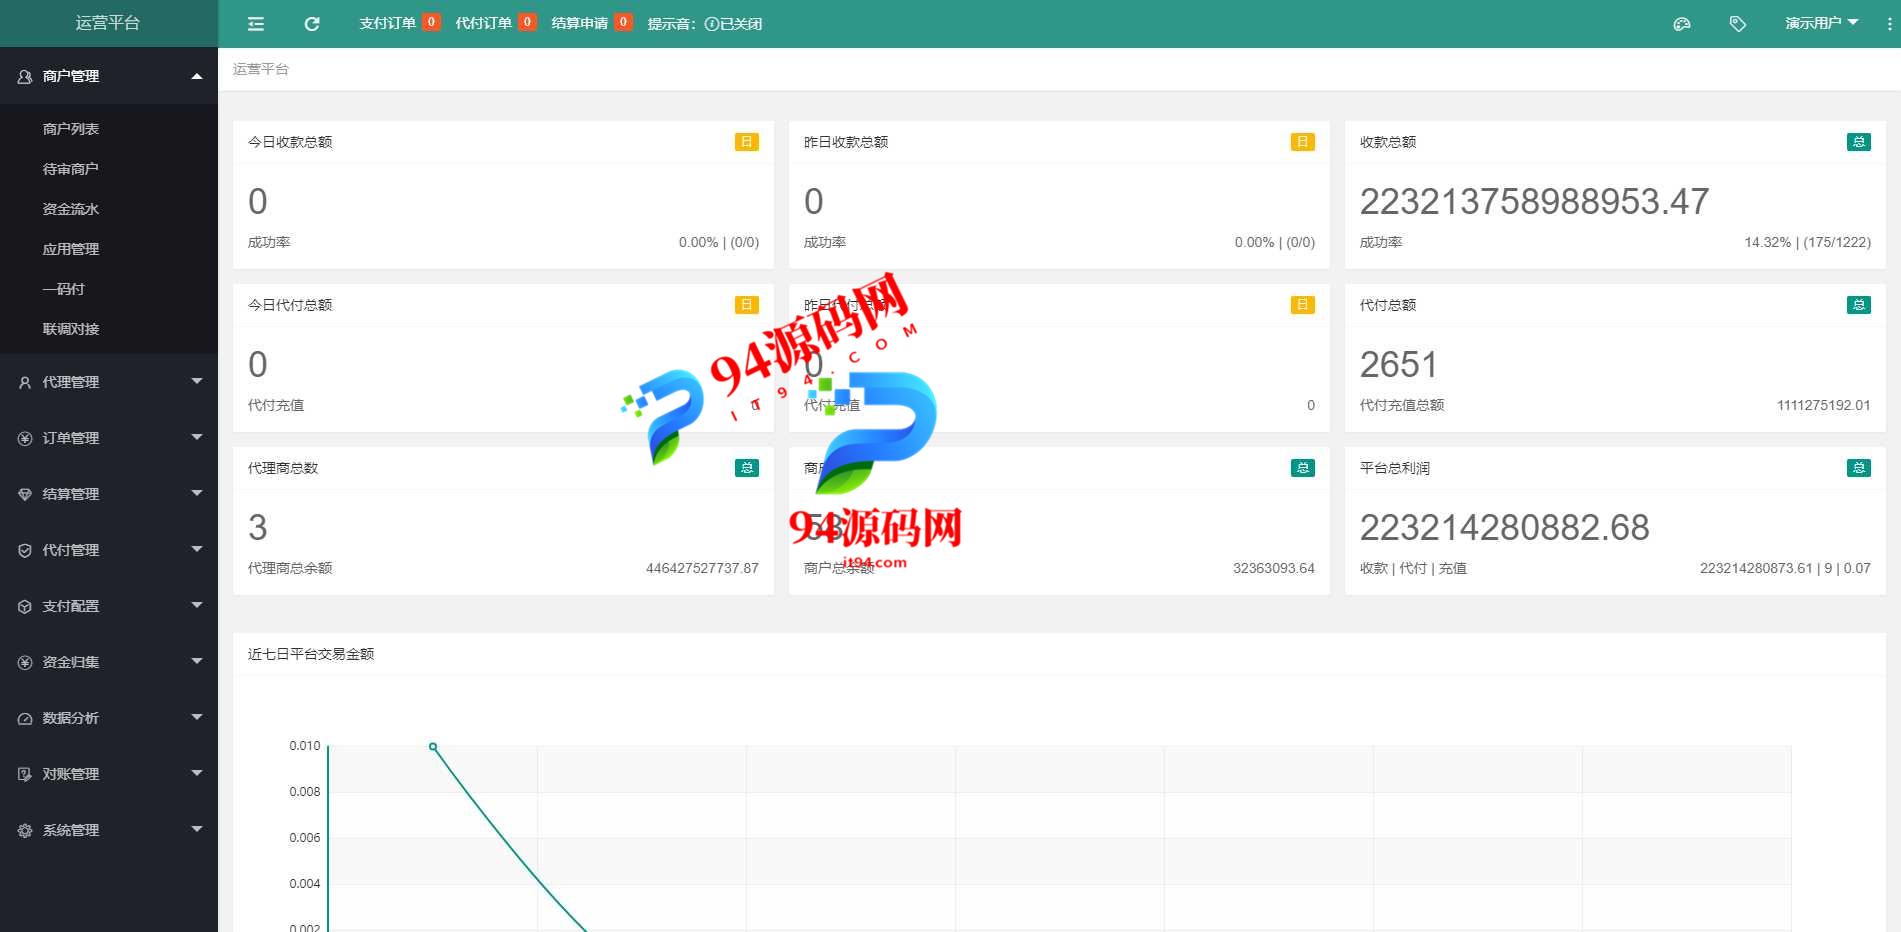Expand the 订单管理 menu arrow
1901x932 pixels.
coord(197,437)
